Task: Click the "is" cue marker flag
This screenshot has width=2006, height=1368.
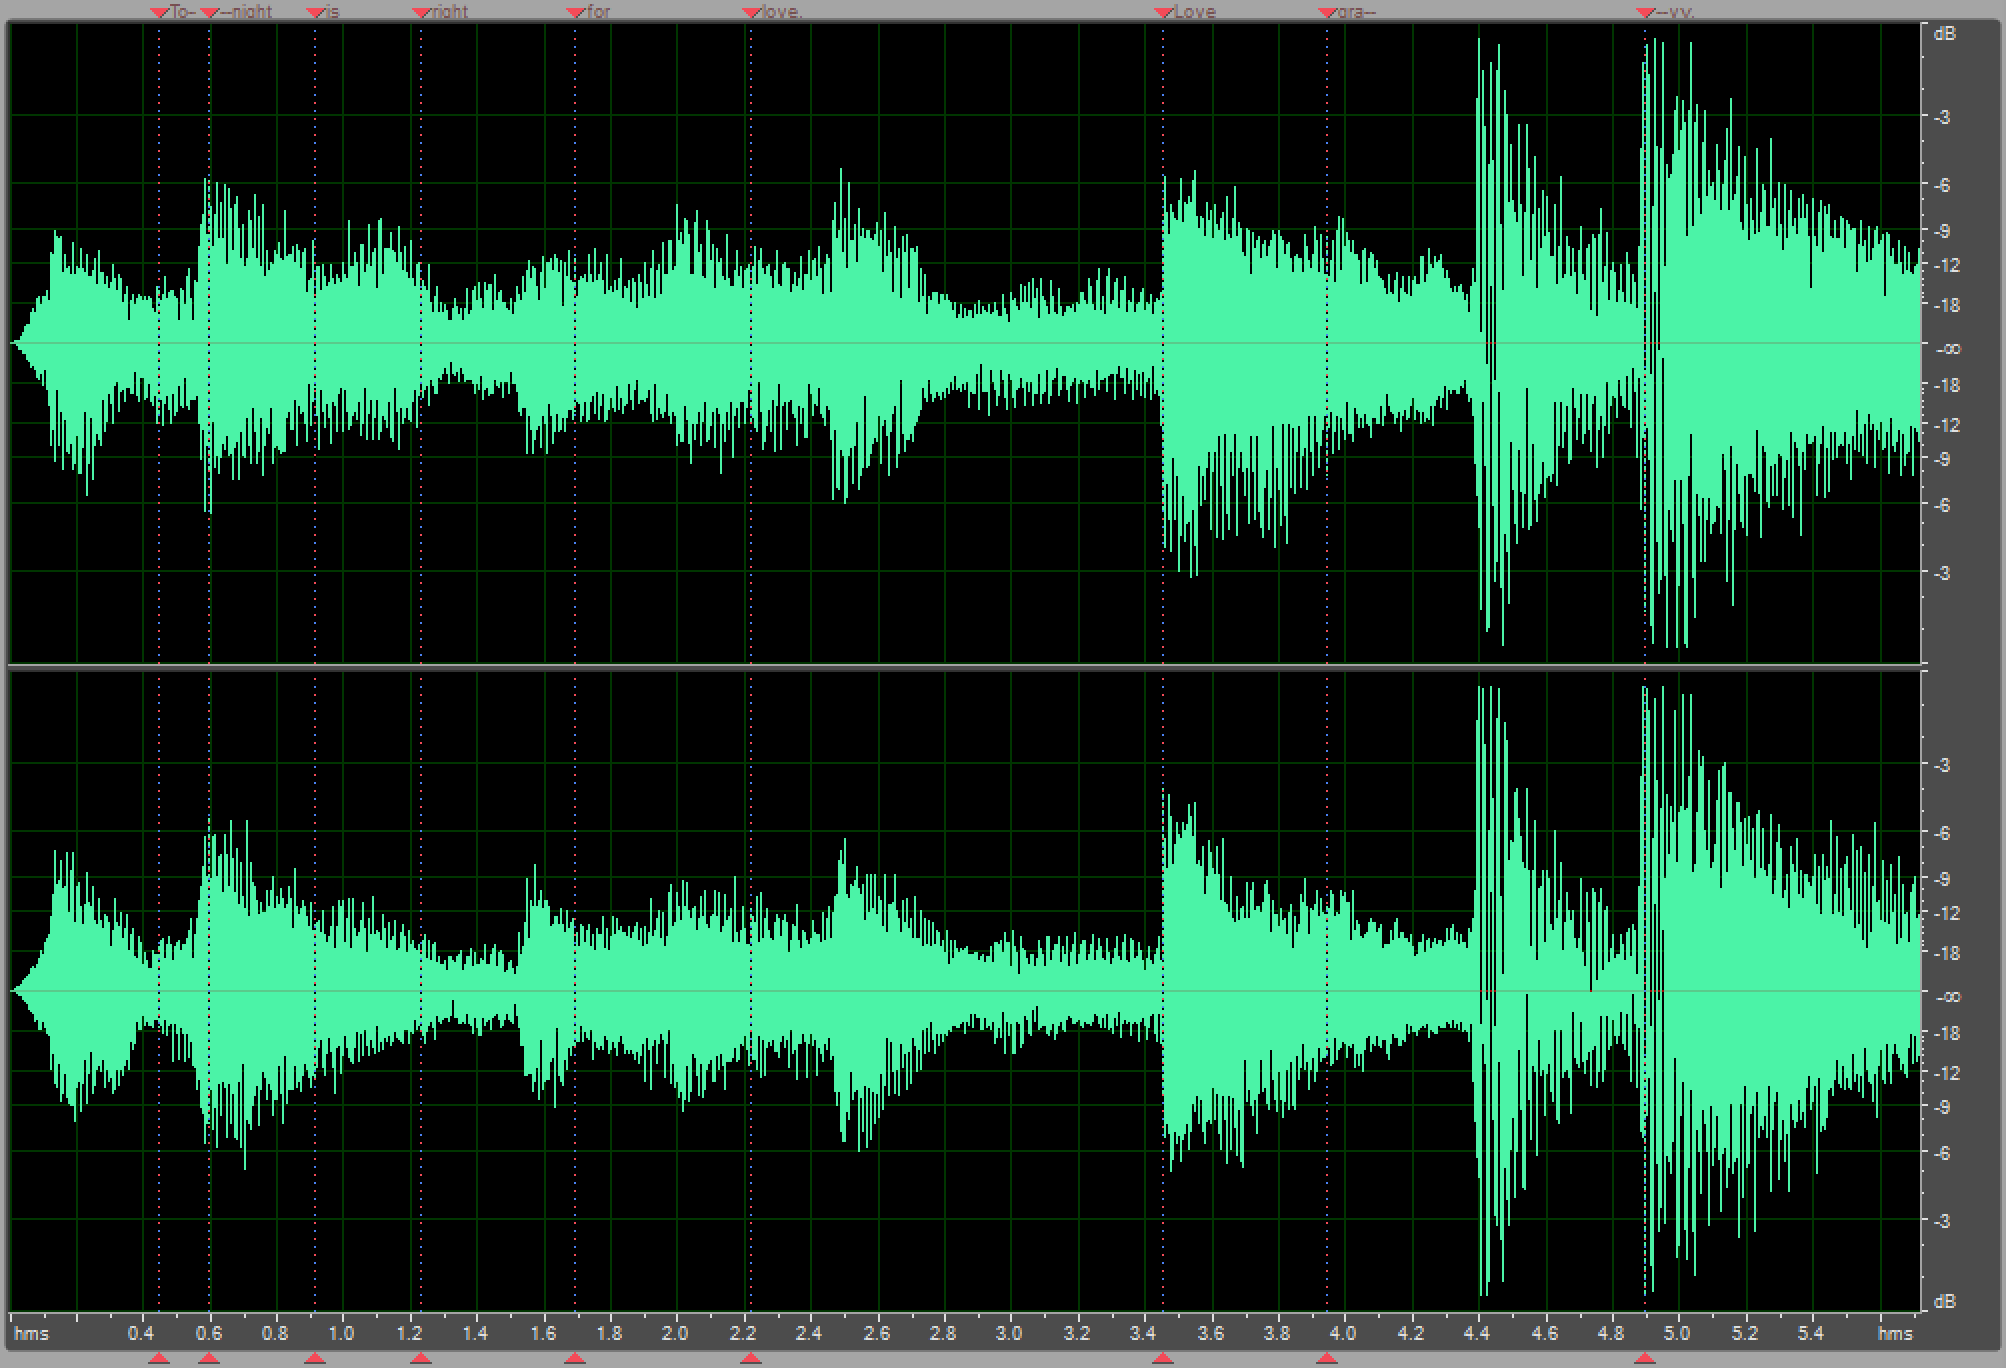Action: 315,12
